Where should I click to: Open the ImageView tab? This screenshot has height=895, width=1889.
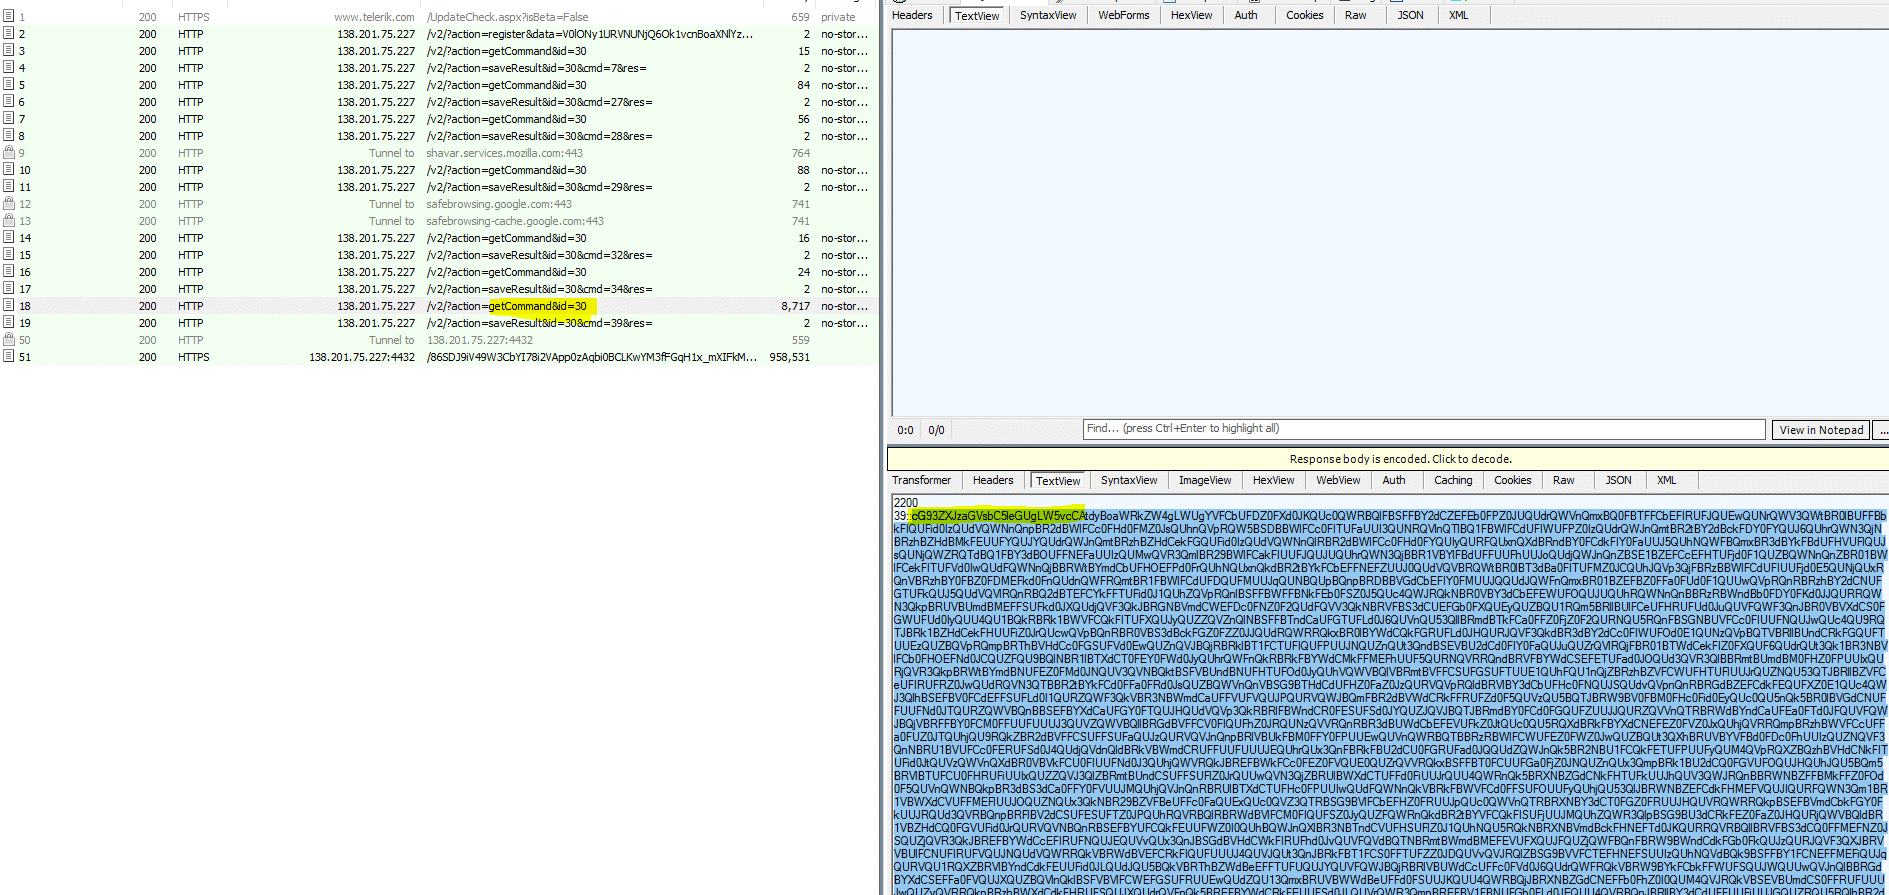click(1205, 480)
